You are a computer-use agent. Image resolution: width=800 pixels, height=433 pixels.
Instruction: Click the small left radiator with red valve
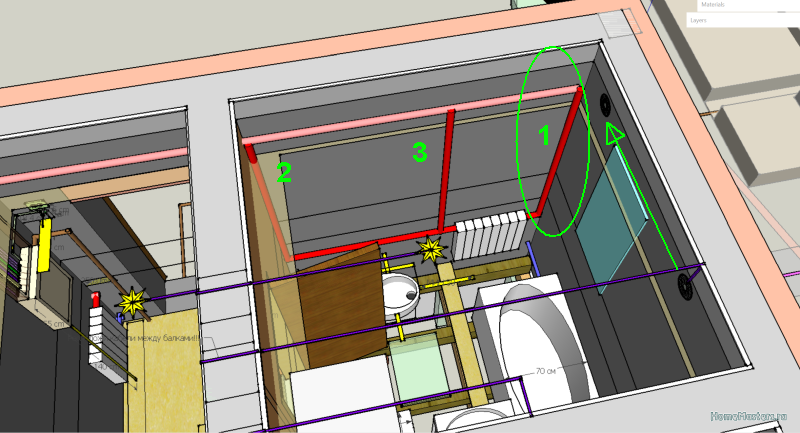[96, 322]
